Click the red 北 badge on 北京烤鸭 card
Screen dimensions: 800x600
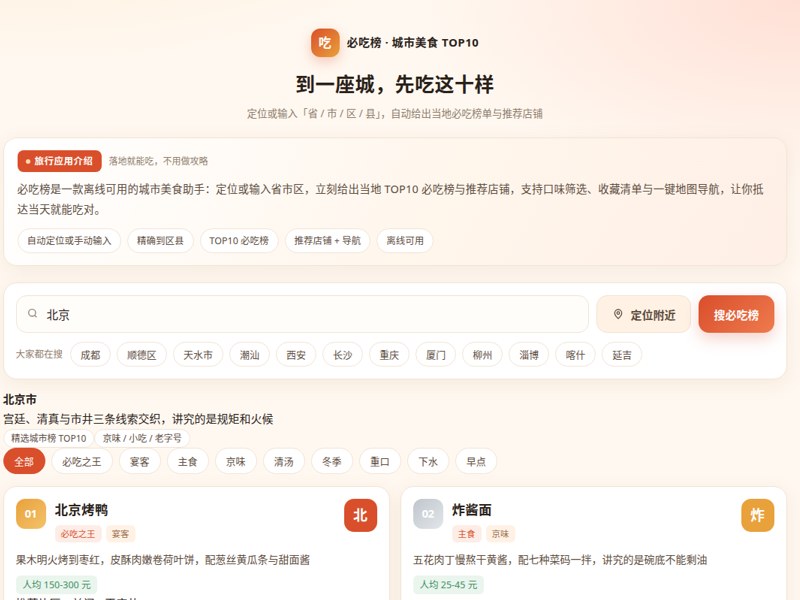[x=360, y=515]
